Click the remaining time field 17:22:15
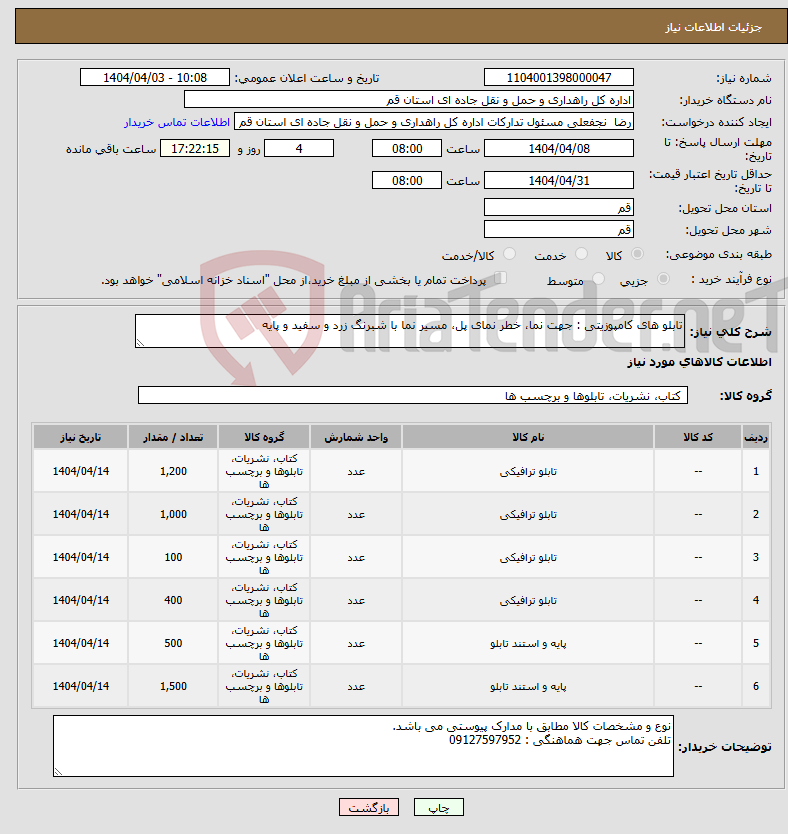This screenshot has width=788, height=834. point(195,148)
